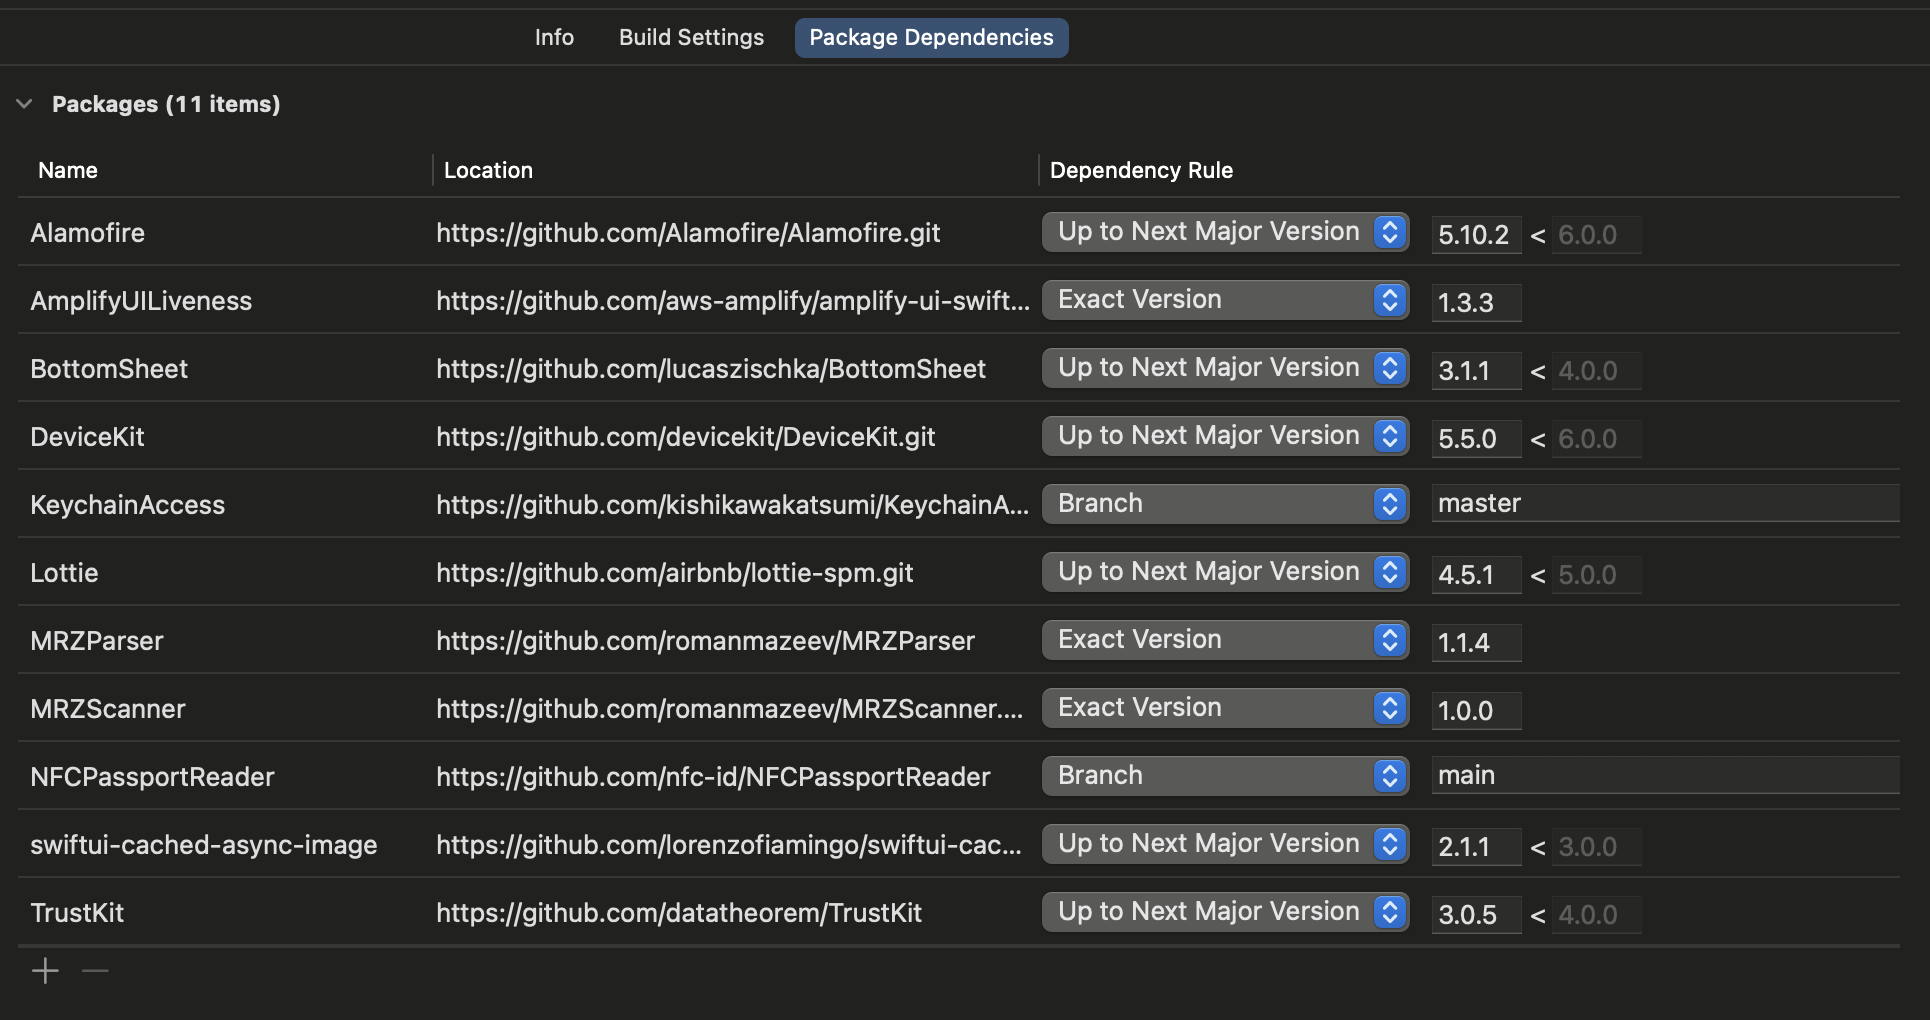Edit the Alamofire 5.10.2 version field

(1476, 235)
